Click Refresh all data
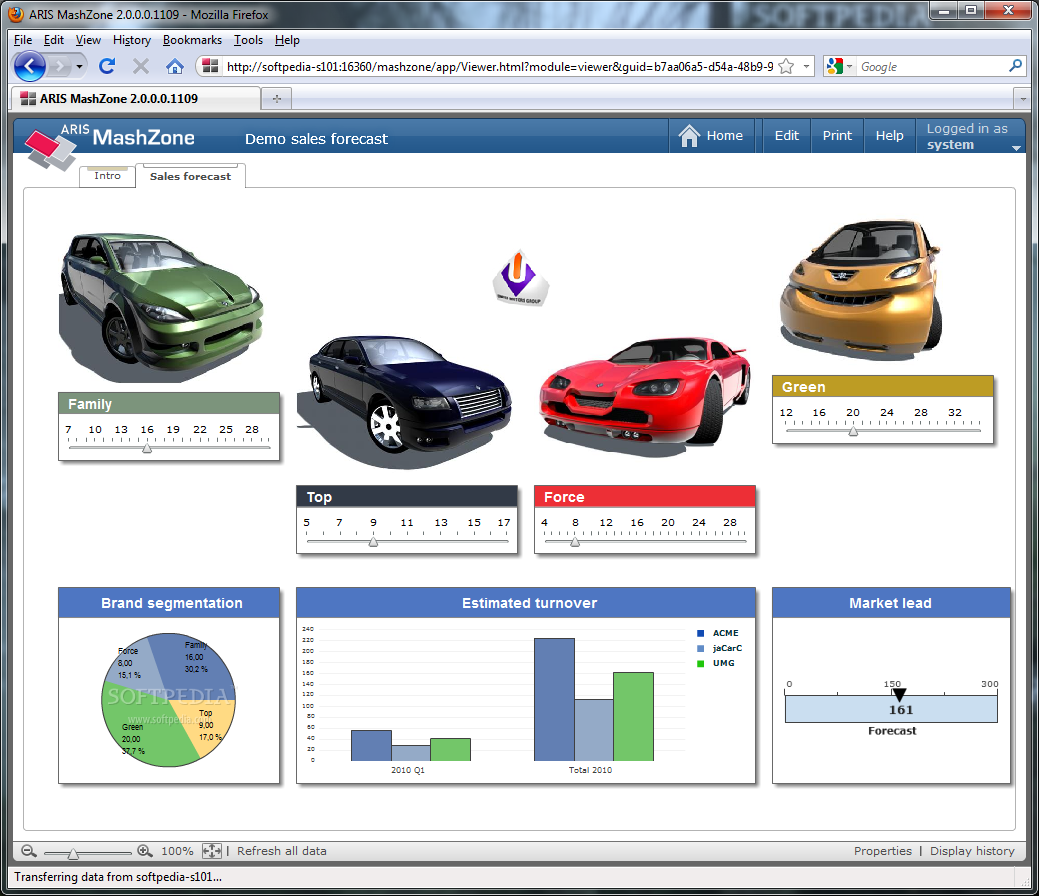The height and width of the screenshot is (896, 1039). [282, 851]
